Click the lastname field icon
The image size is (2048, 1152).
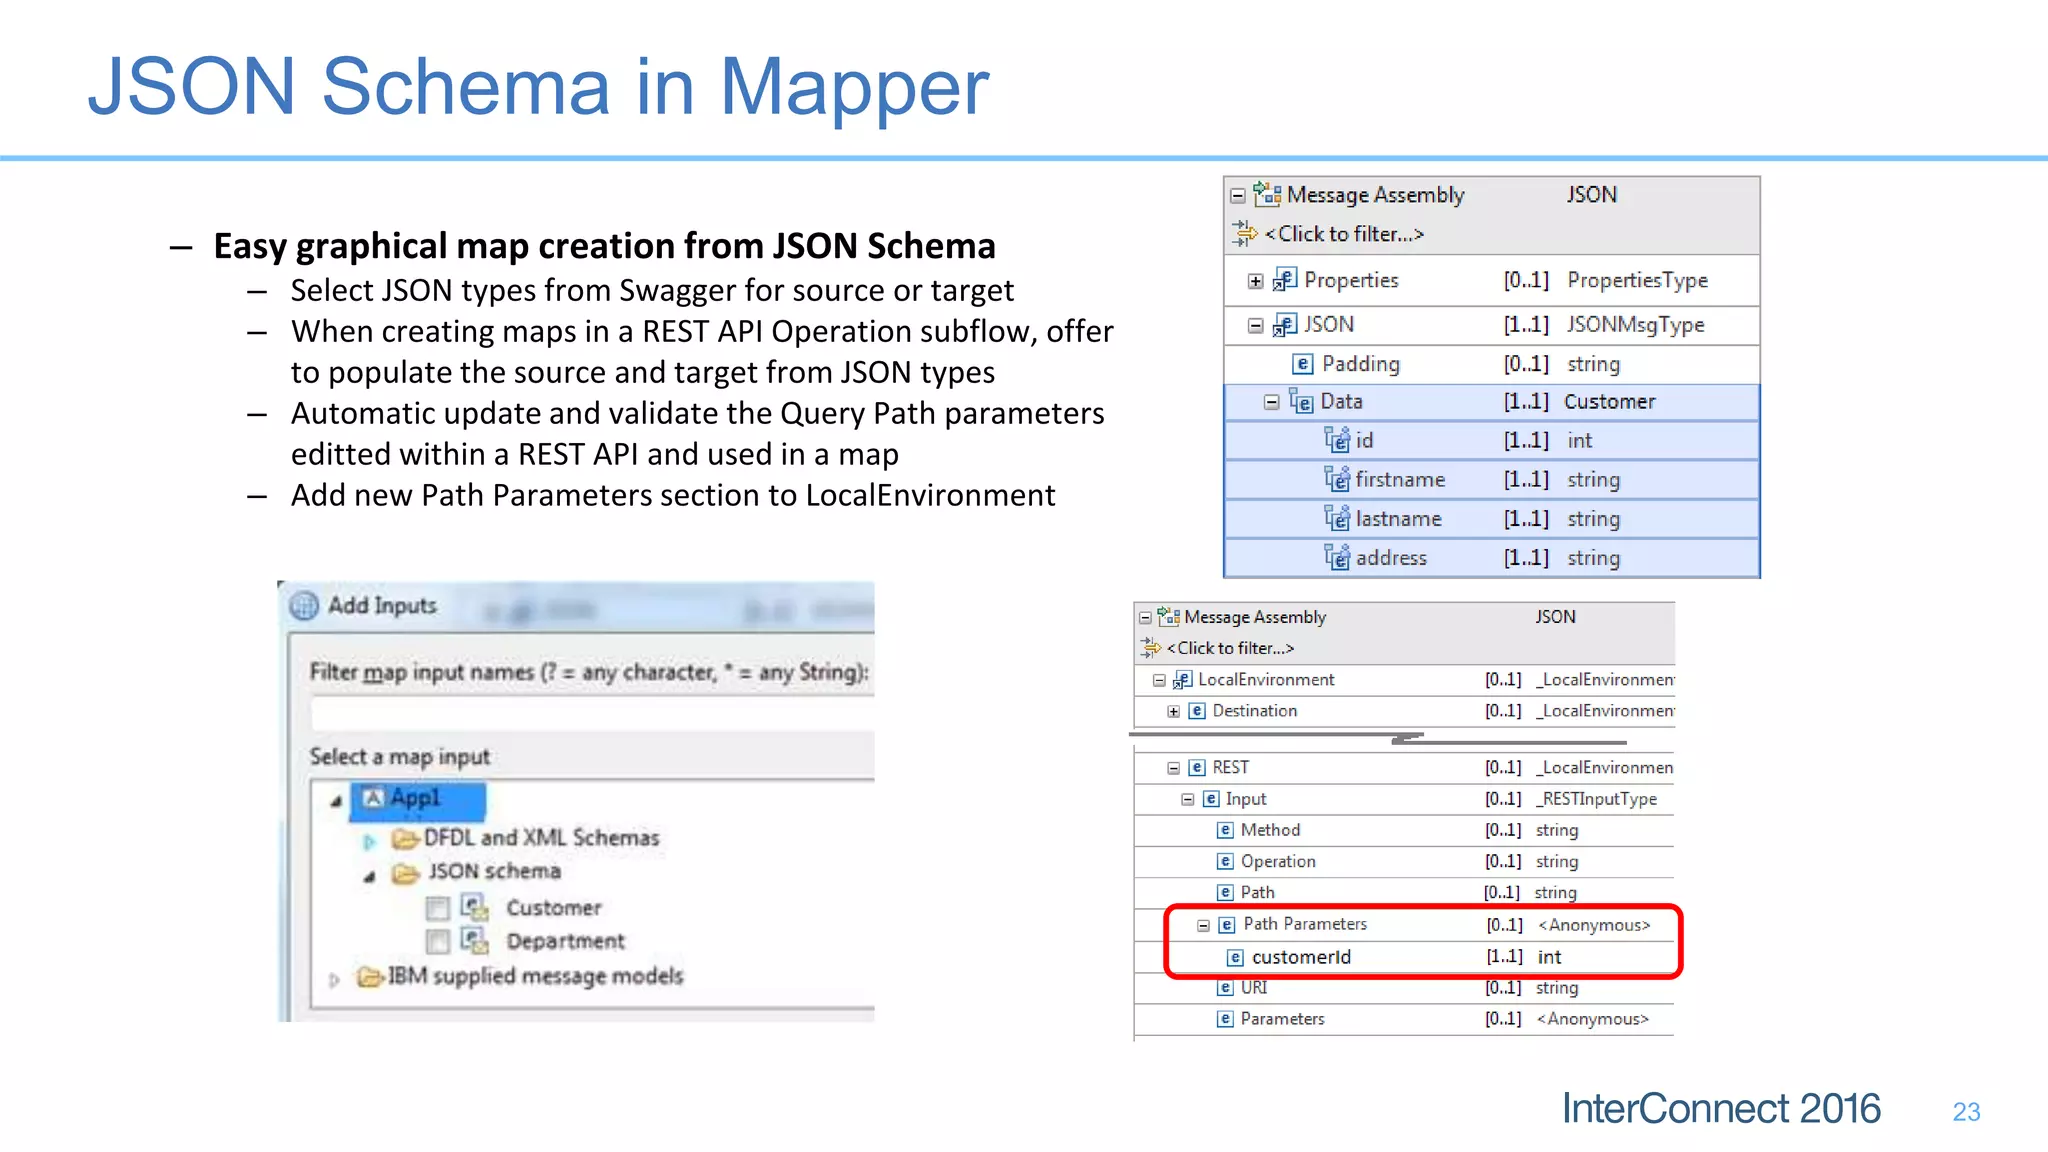tap(1337, 518)
